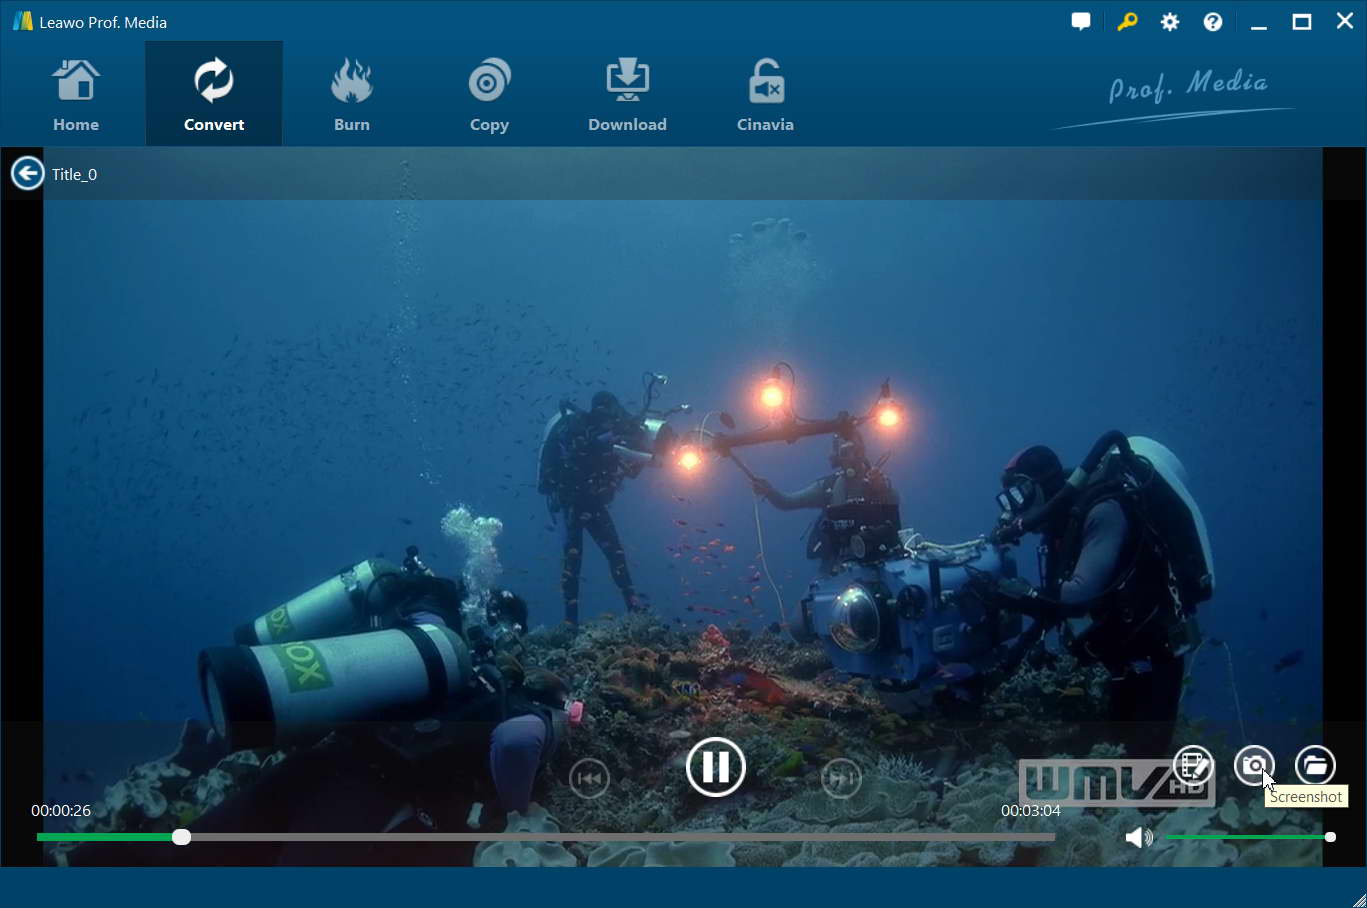This screenshot has height=908, width=1367.
Task: Pause the video playback
Action: [x=716, y=767]
